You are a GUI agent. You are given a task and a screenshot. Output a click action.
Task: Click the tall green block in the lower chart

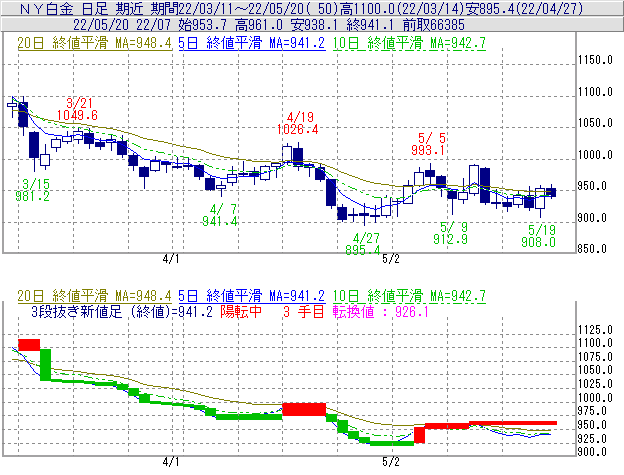click(45, 364)
